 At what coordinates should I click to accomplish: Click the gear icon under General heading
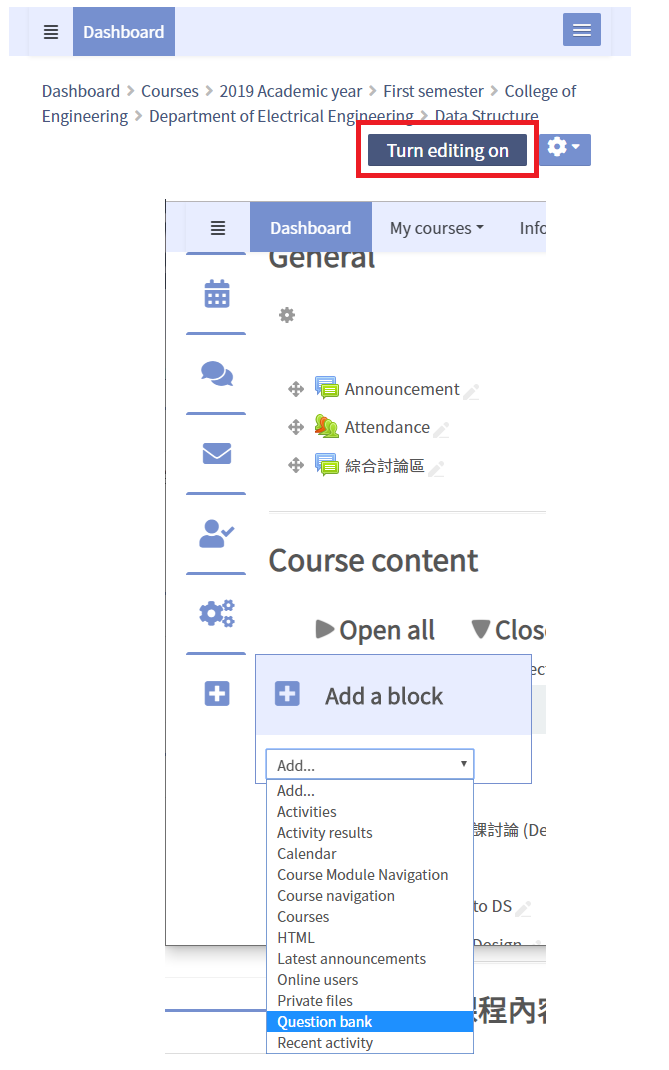[x=287, y=315]
